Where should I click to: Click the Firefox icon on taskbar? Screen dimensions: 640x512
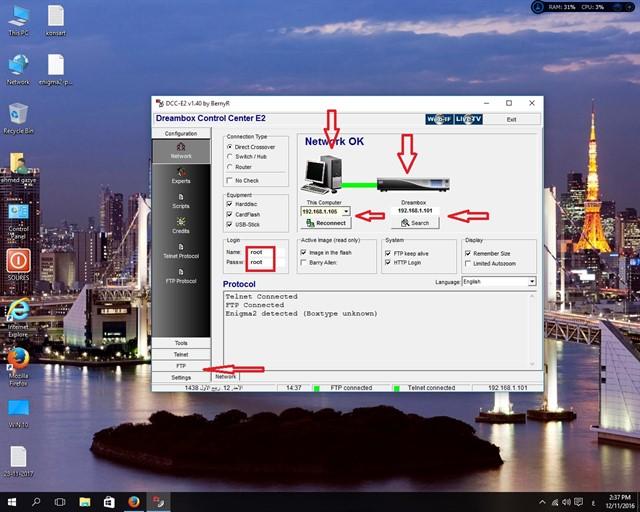click(x=134, y=502)
